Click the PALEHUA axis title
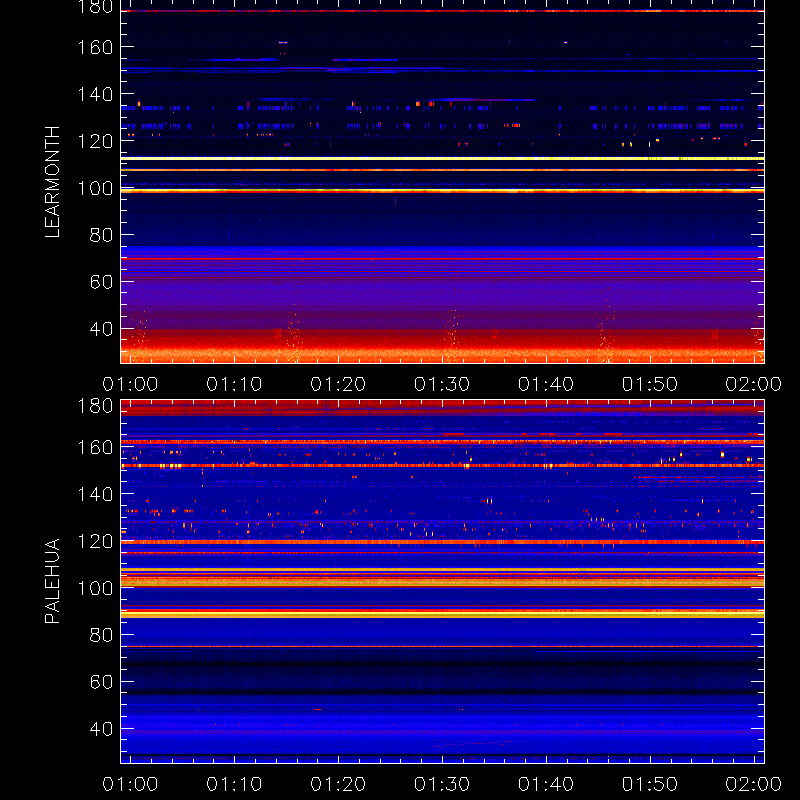The image size is (800, 800). coord(53,581)
